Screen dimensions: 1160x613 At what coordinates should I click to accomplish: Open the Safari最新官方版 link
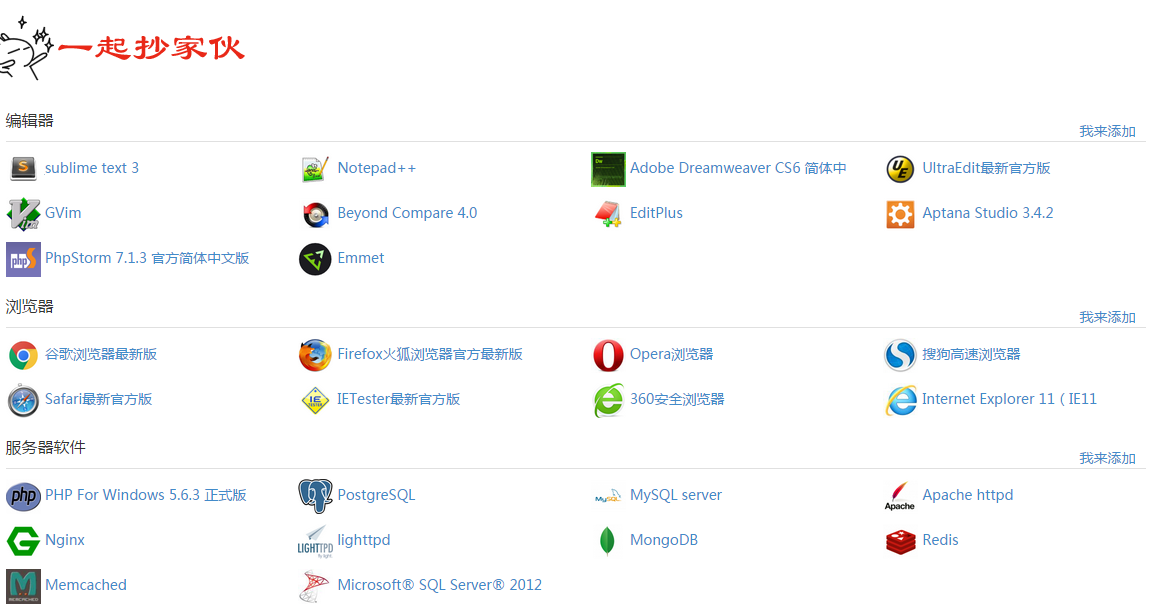pos(98,399)
